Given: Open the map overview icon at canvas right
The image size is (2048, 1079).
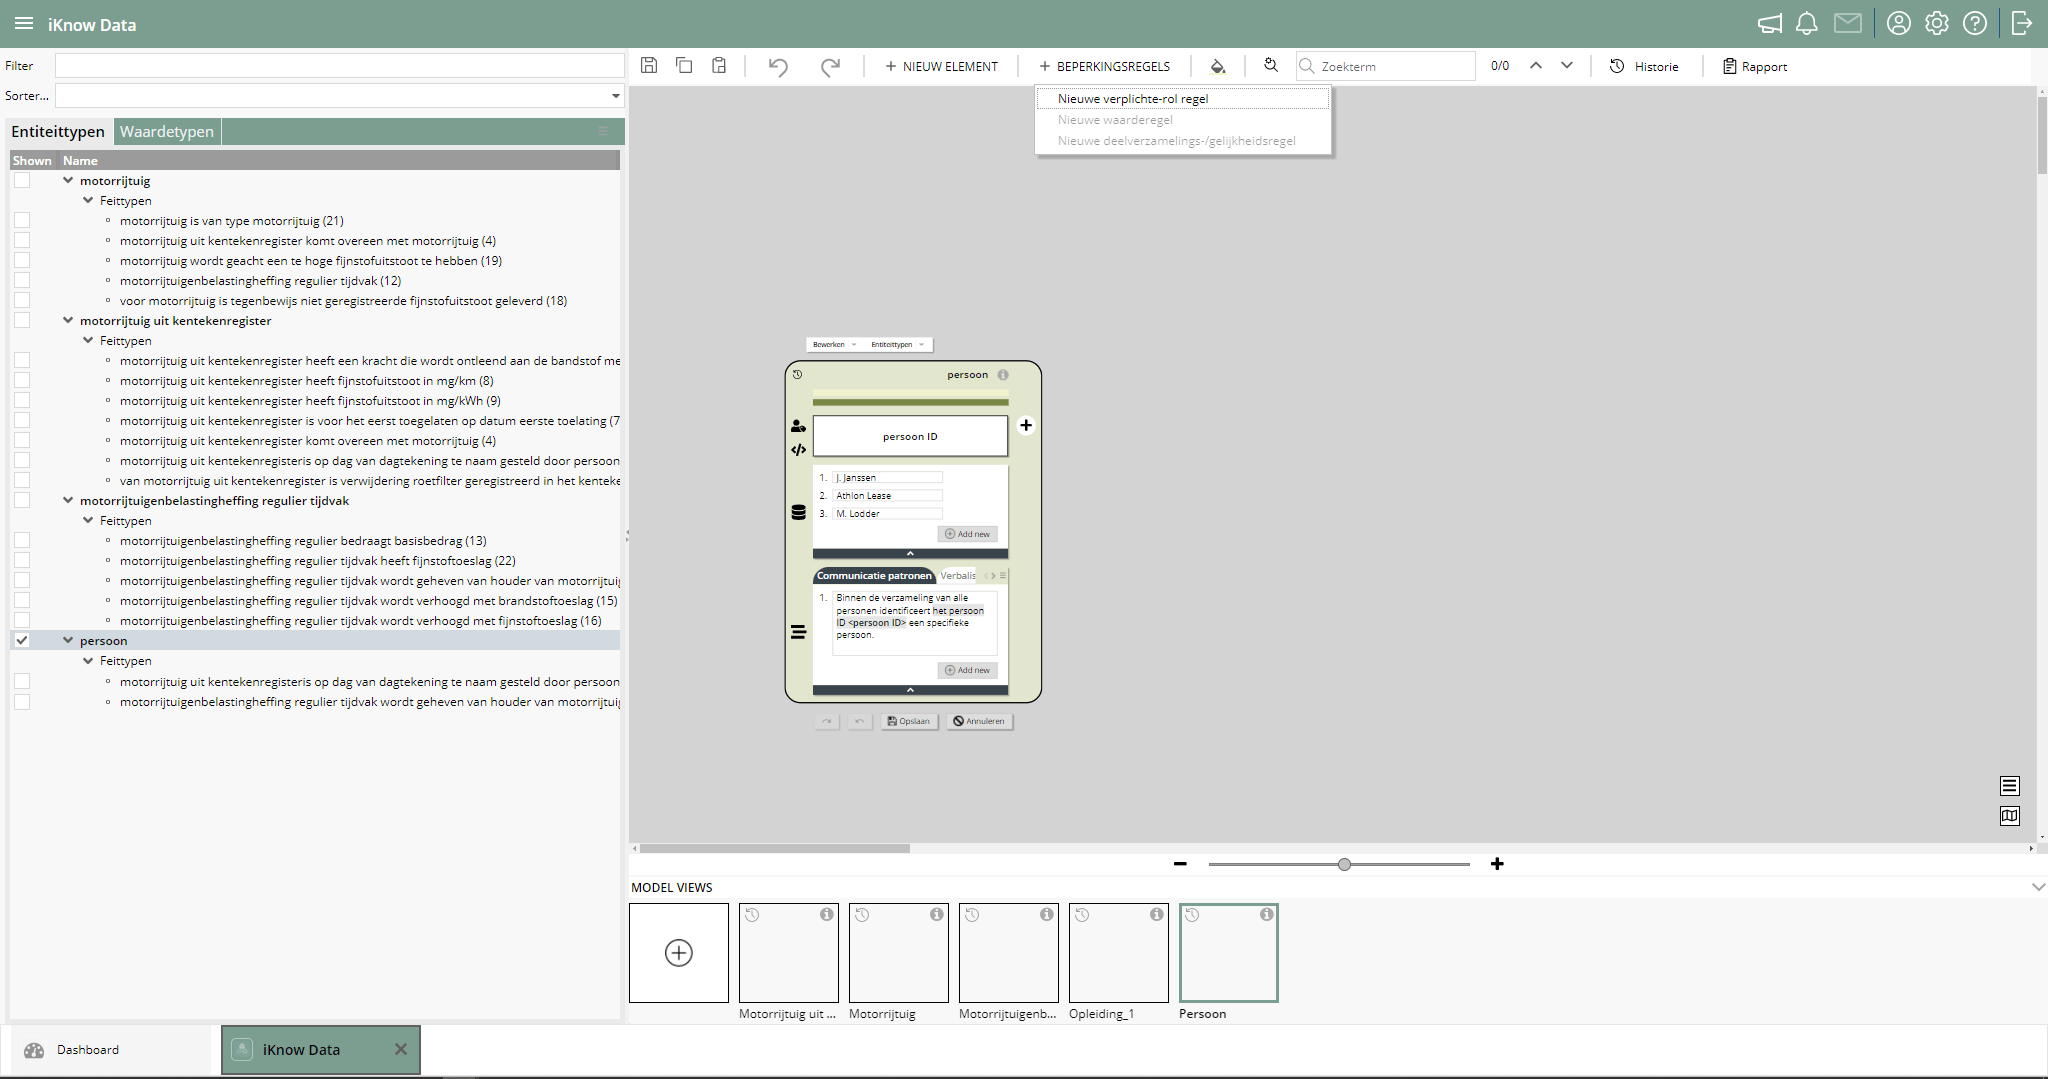Looking at the screenshot, I should click(2010, 816).
